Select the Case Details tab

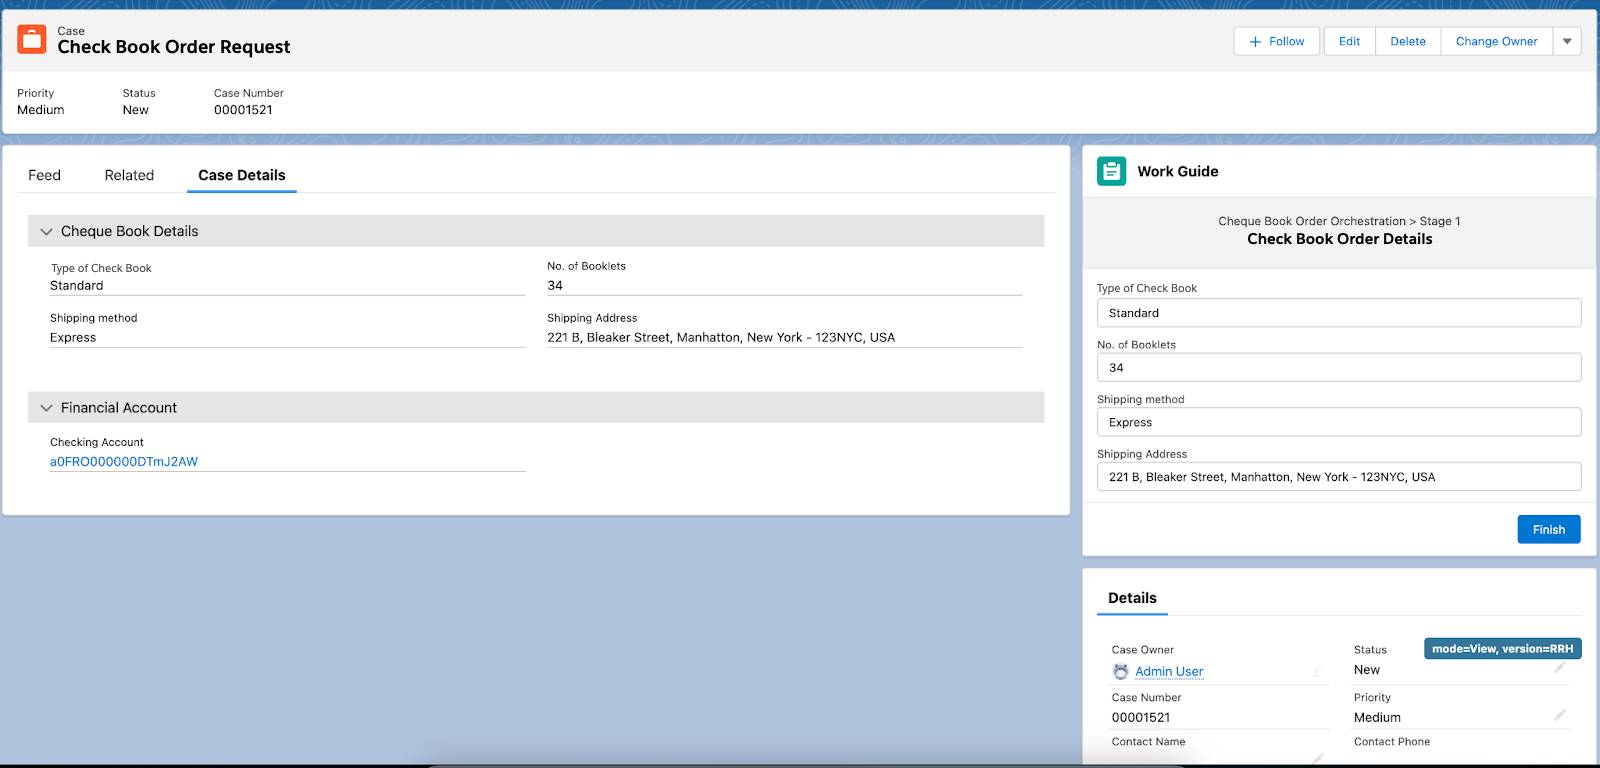tap(242, 175)
